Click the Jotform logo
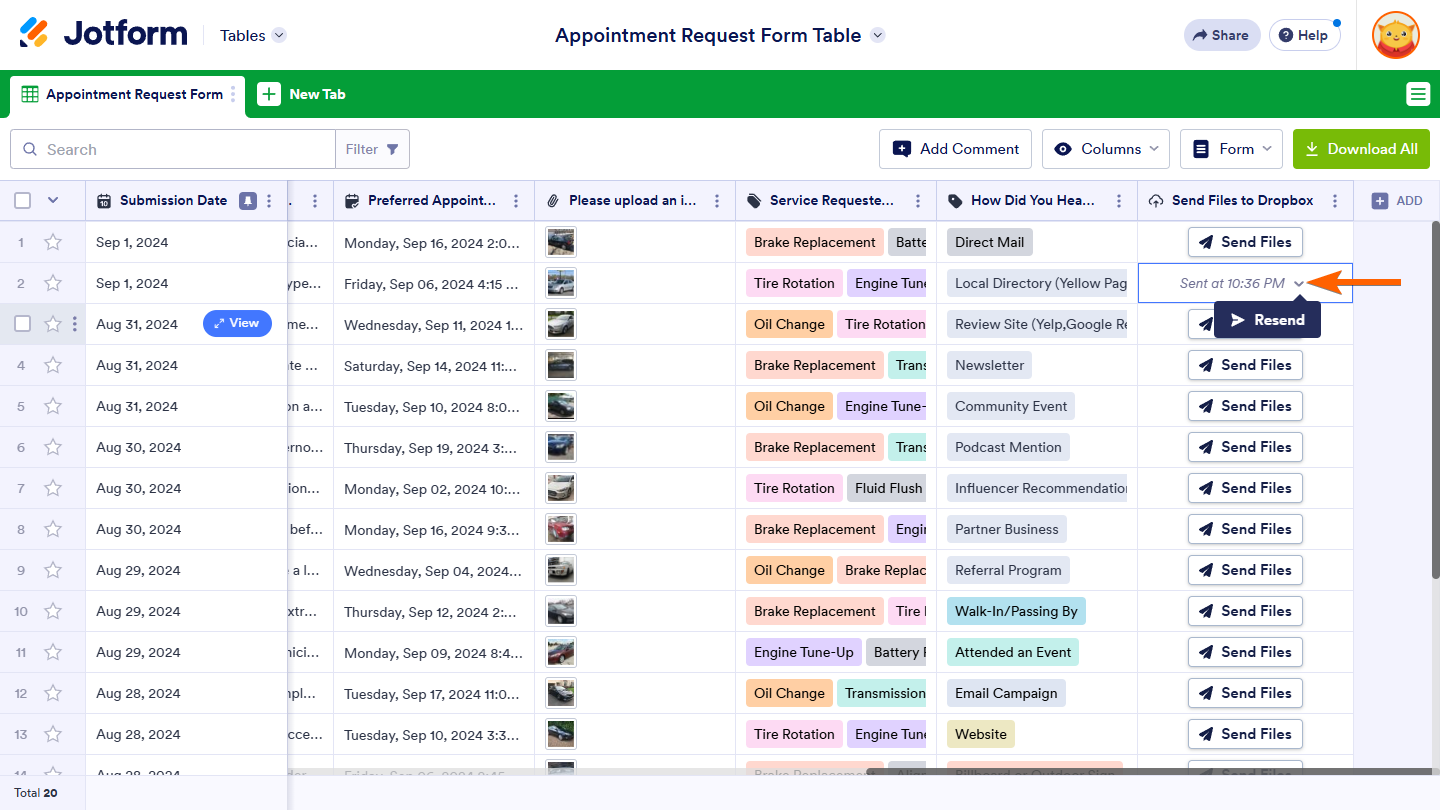The image size is (1440, 810). (x=103, y=34)
